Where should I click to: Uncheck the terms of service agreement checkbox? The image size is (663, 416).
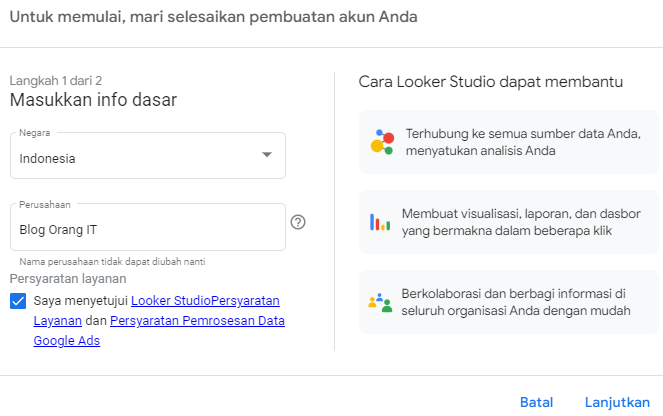coord(18,301)
